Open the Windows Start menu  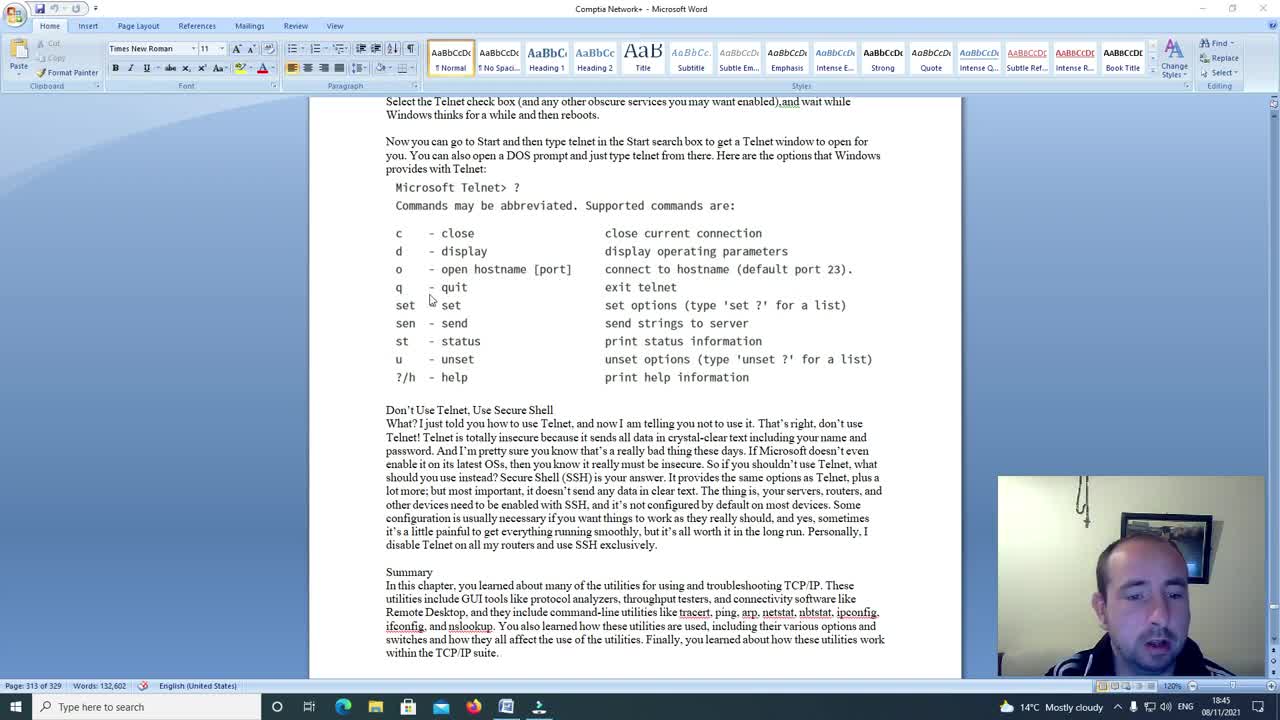click(x=15, y=707)
